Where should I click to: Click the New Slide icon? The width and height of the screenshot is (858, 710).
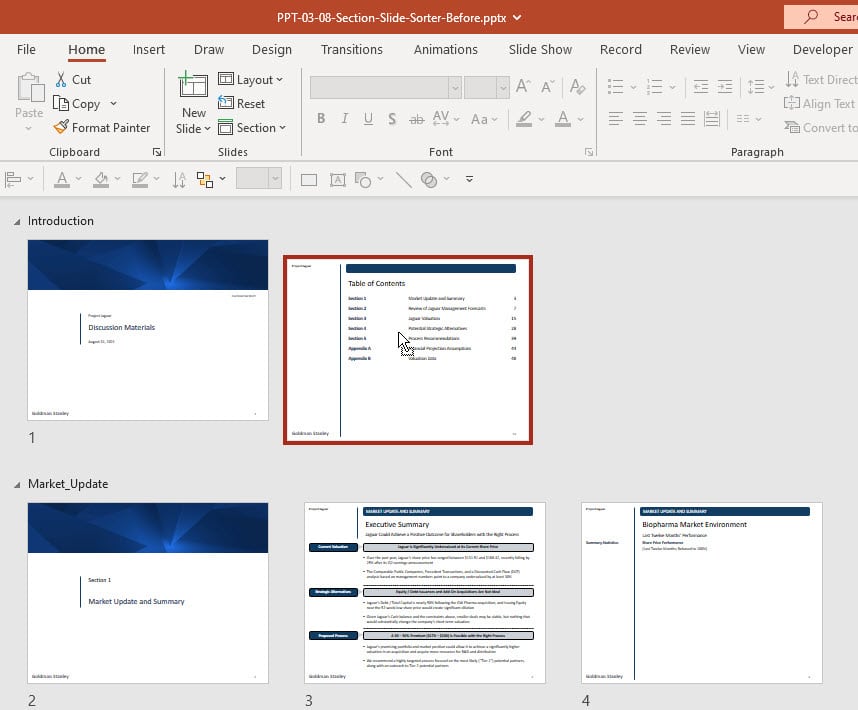tap(193, 87)
